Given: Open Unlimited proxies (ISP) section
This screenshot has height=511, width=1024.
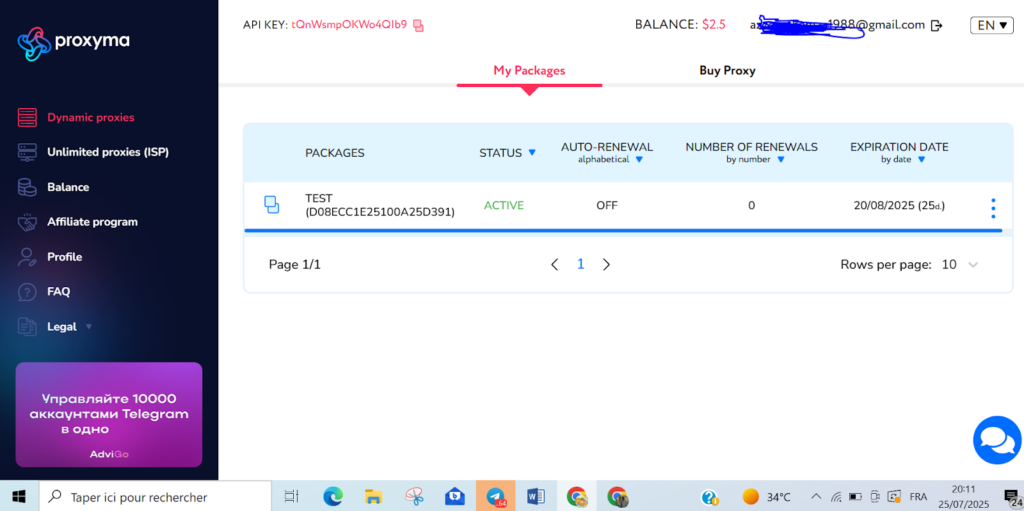Looking at the screenshot, I should (x=107, y=152).
